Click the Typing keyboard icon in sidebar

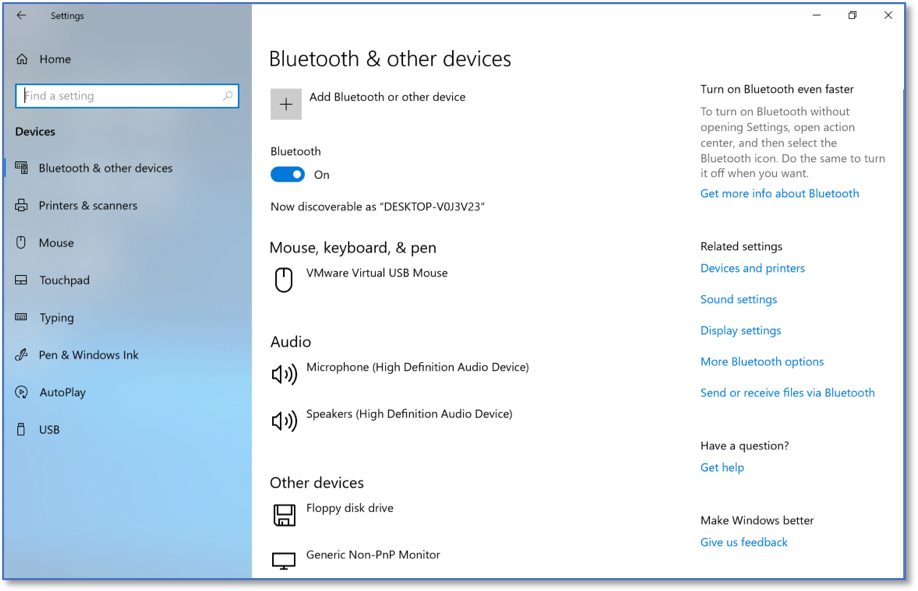(x=21, y=317)
